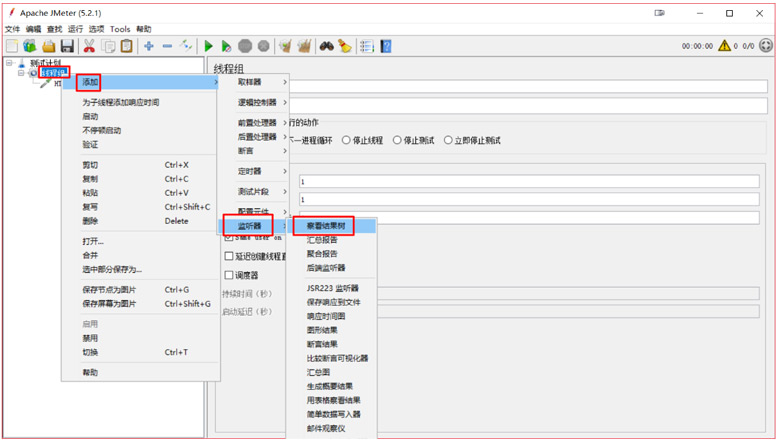780x442 pixels.
Task: Click the 线程组 gear icon in tree
Action: [x=33, y=73]
